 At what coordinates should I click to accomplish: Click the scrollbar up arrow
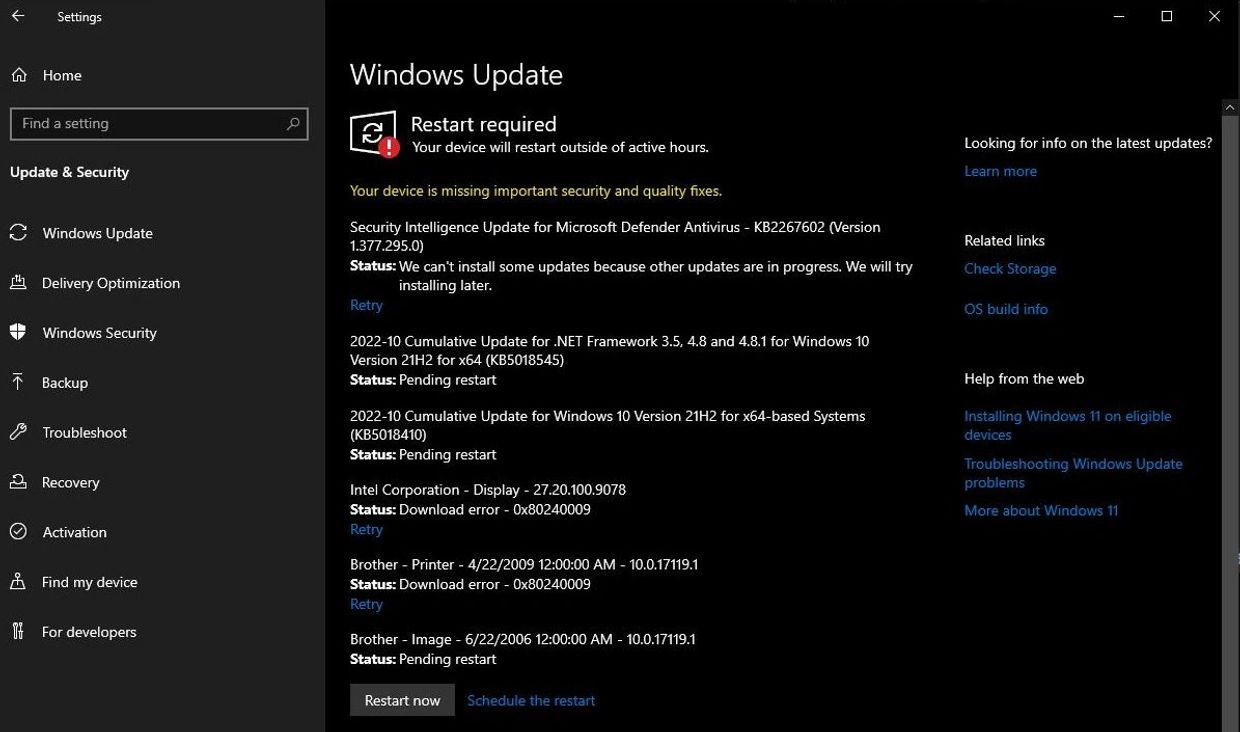pos(1231,106)
